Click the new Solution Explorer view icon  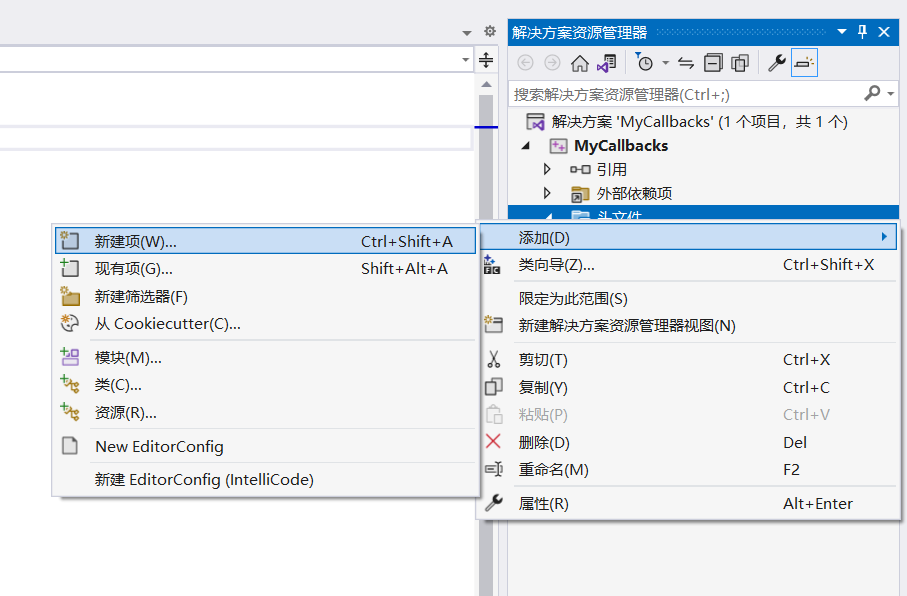pos(493,325)
